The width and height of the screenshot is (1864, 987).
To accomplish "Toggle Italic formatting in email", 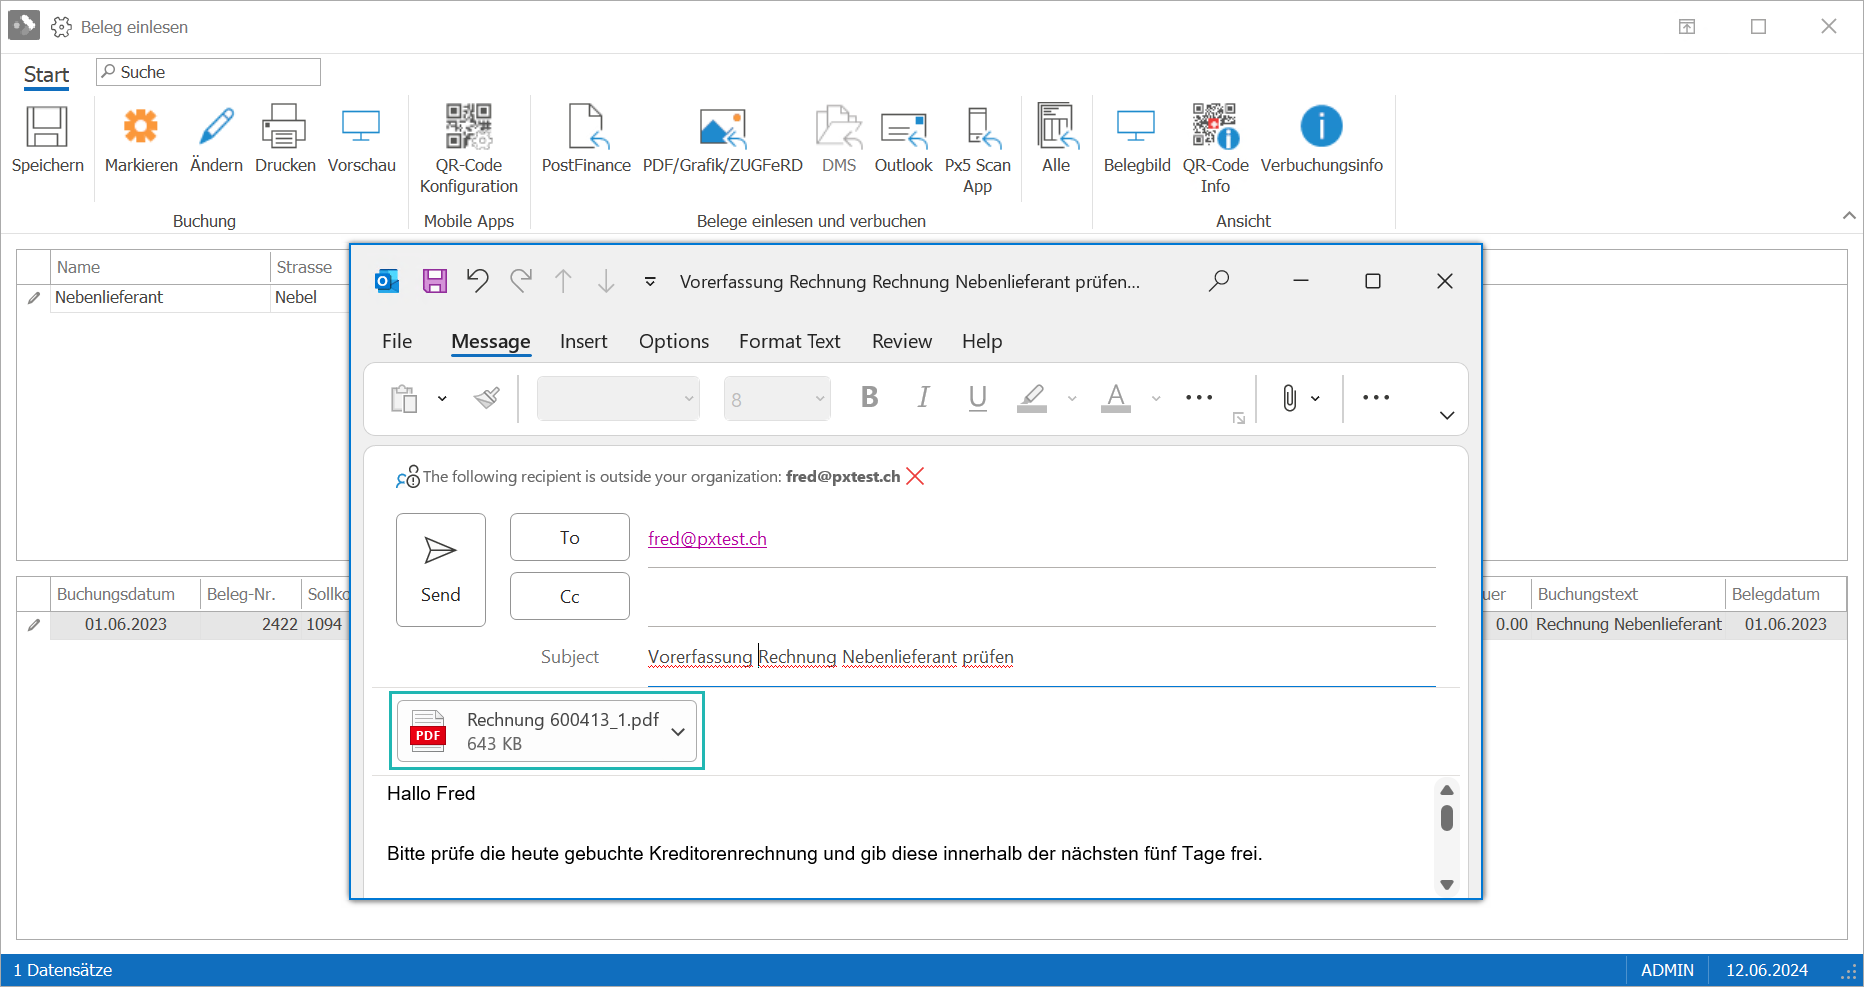I will [923, 398].
